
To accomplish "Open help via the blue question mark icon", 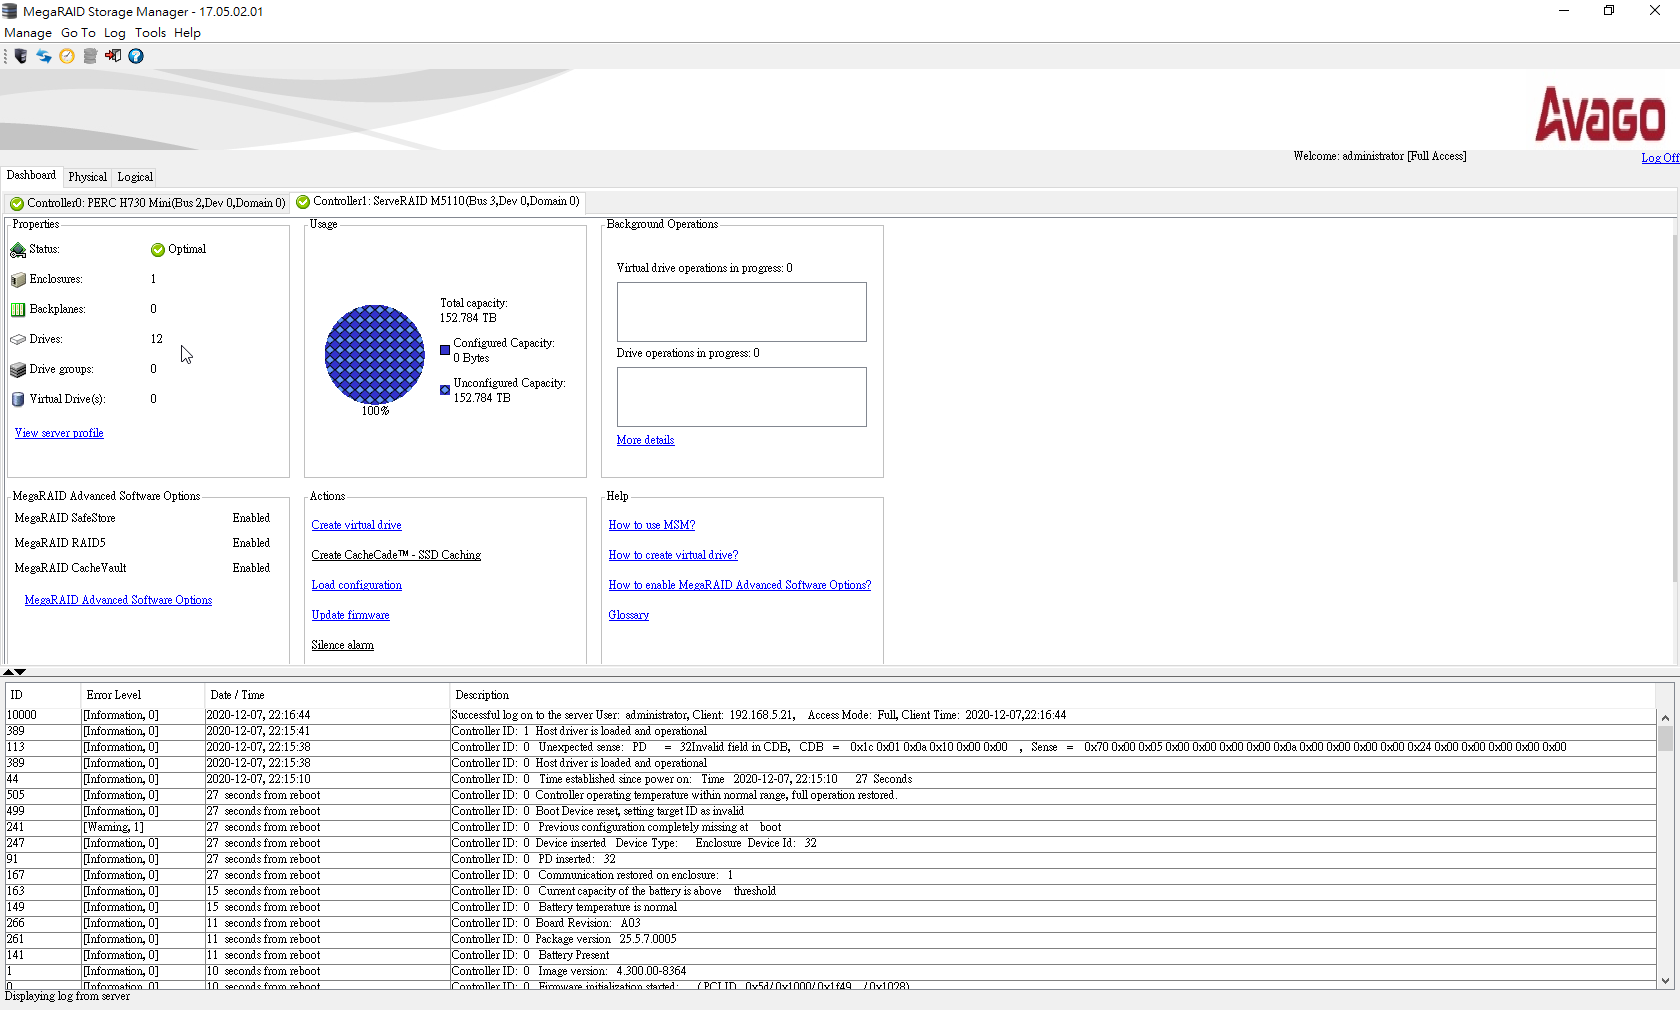I will coord(136,56).
